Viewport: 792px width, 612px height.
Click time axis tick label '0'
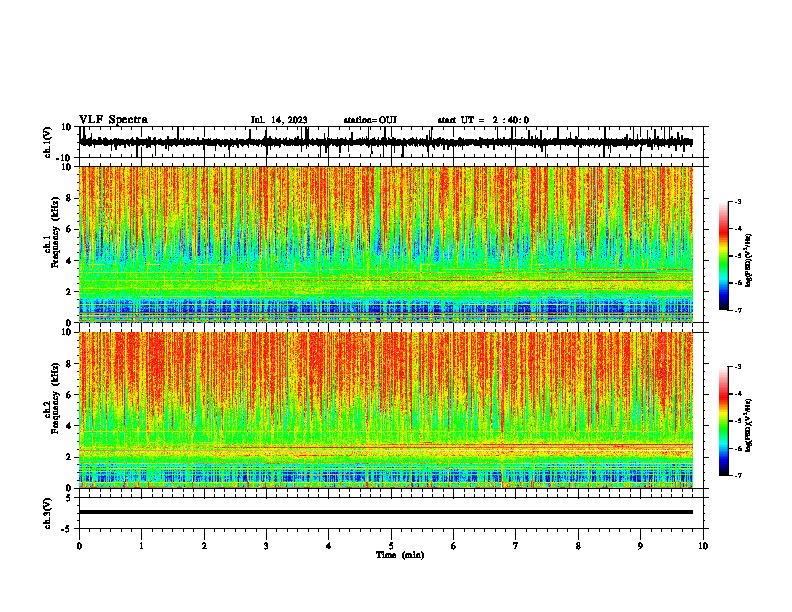[x=79, y=546]
